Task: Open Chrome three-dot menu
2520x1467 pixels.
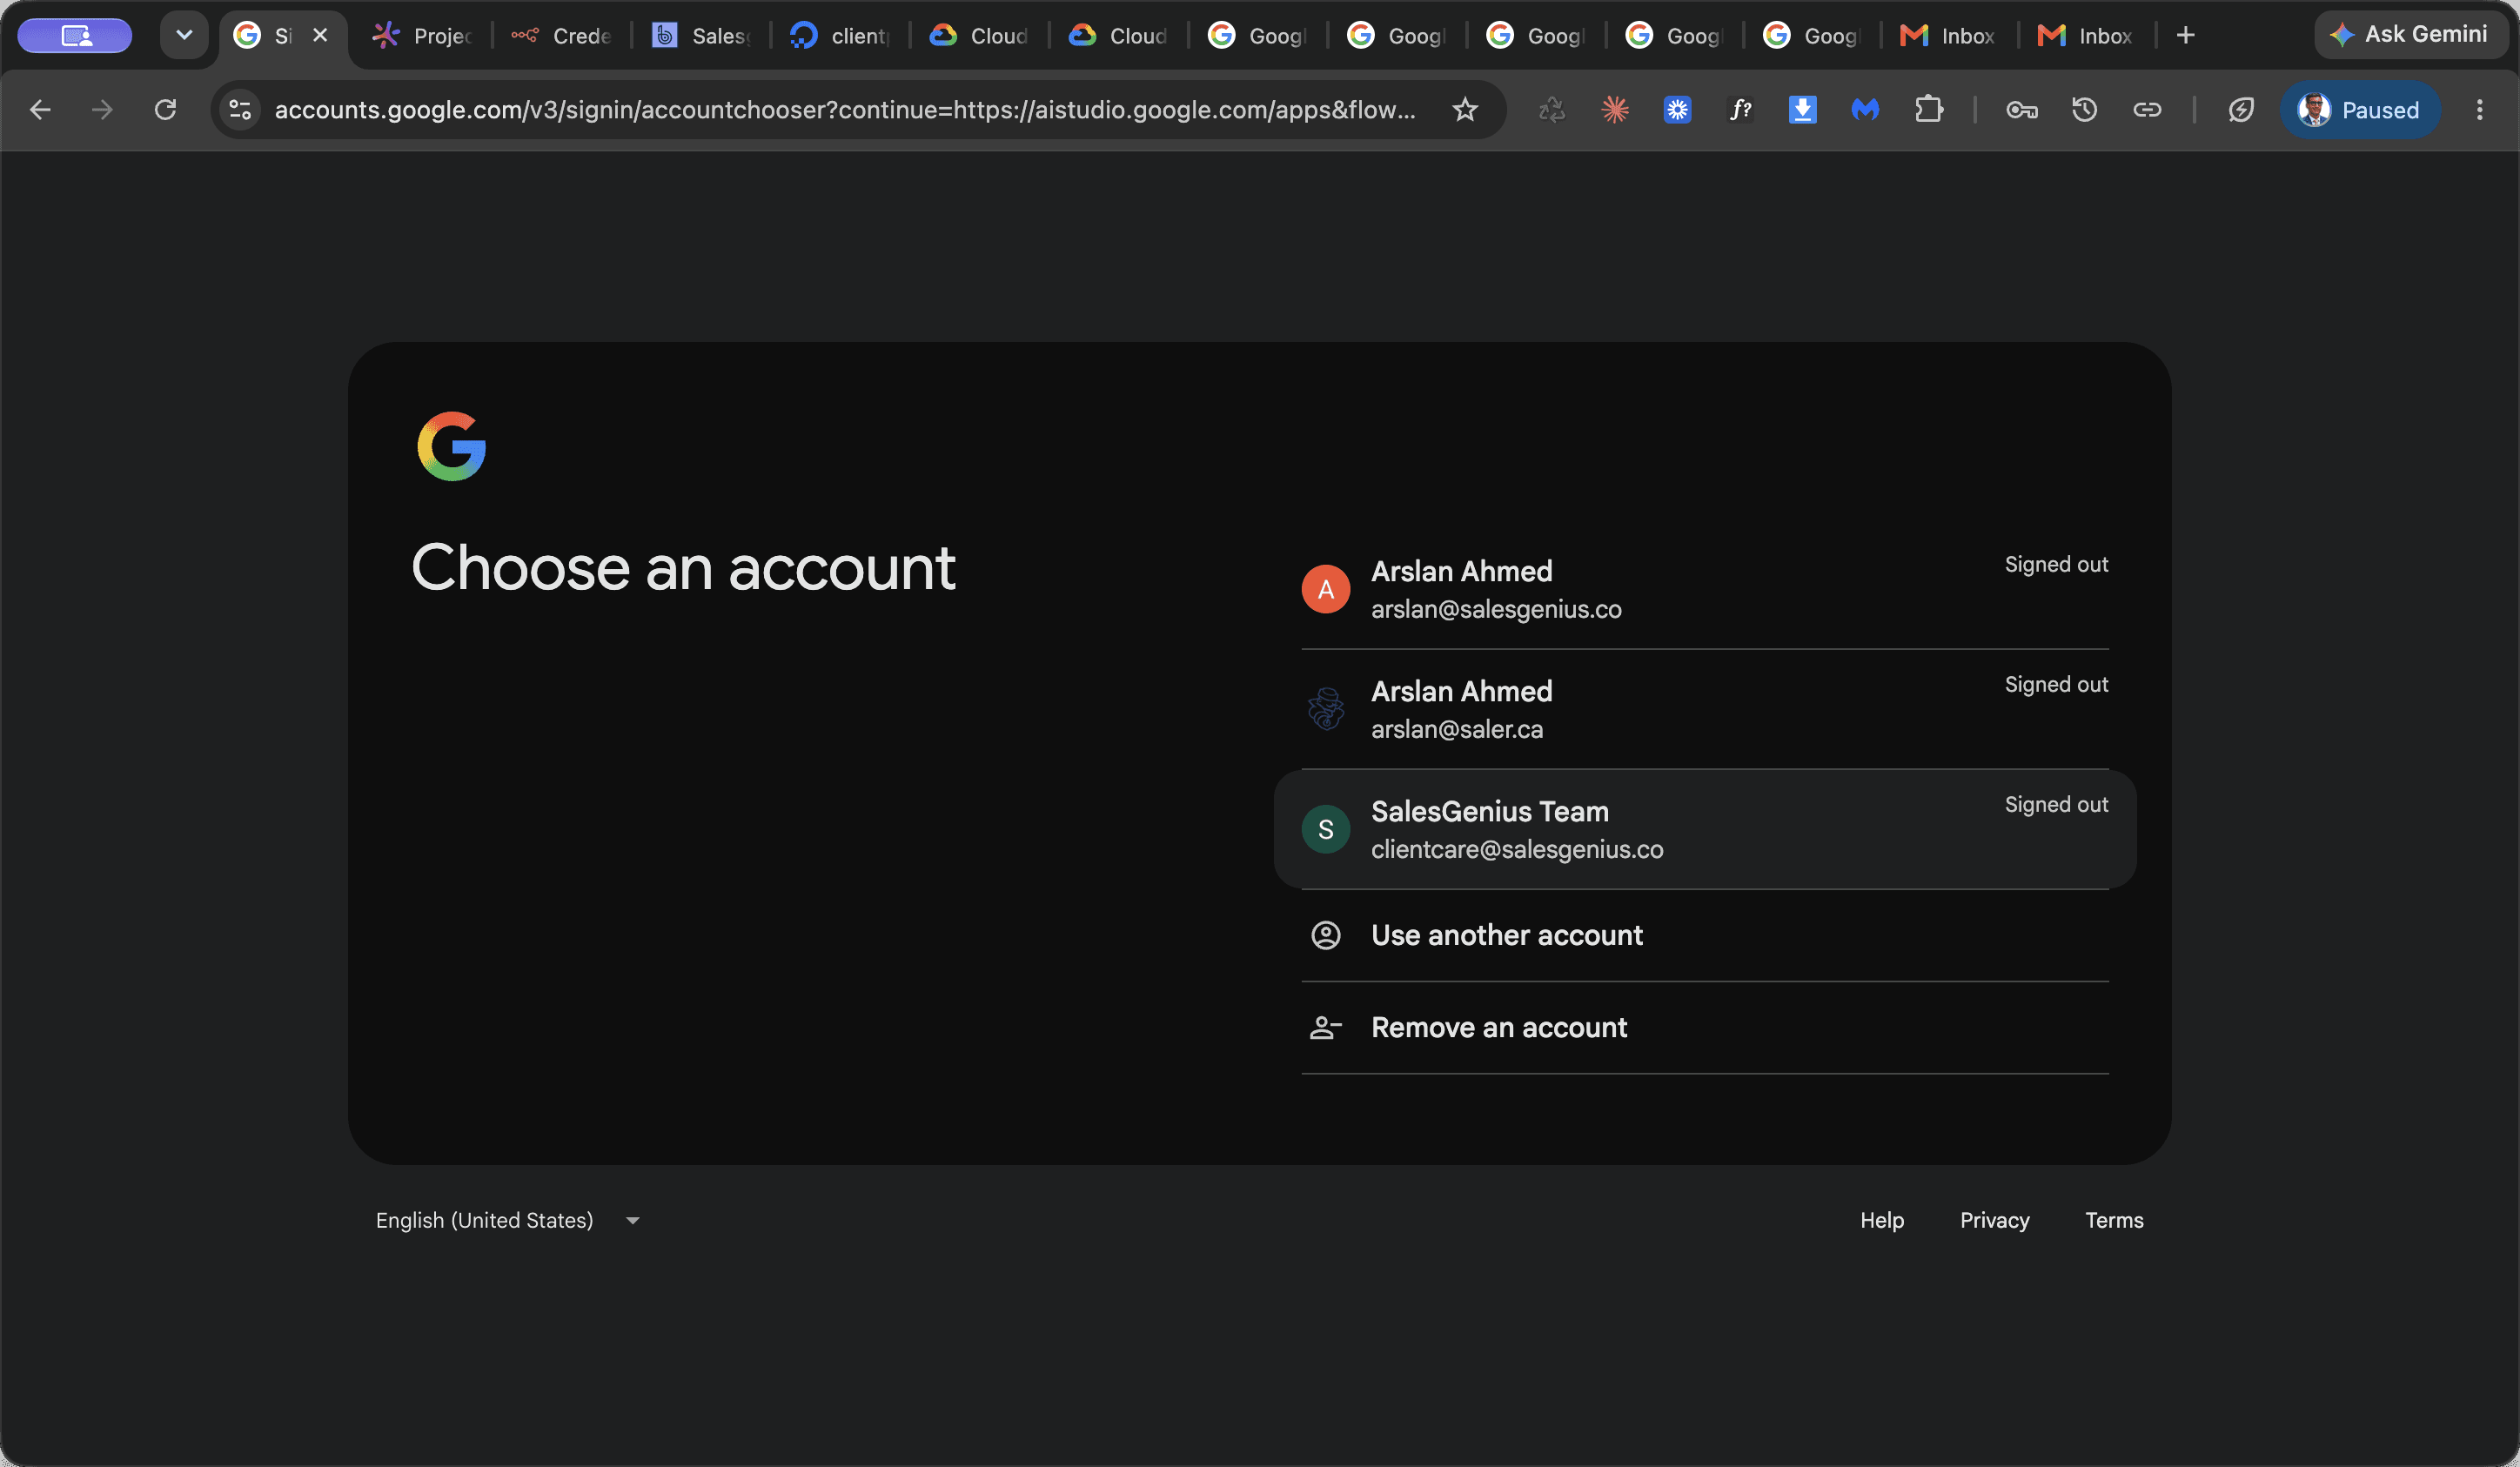Action: tap(2479, 110)
